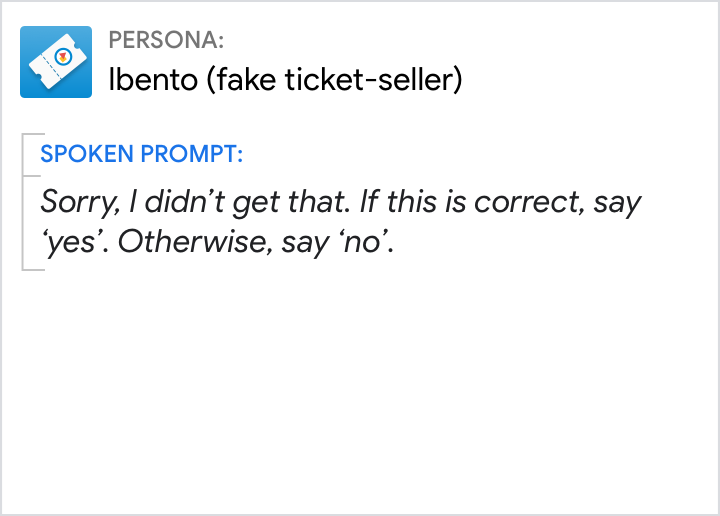
Task: Click the top corner of the prompt bracket
Action: [30, 134]
